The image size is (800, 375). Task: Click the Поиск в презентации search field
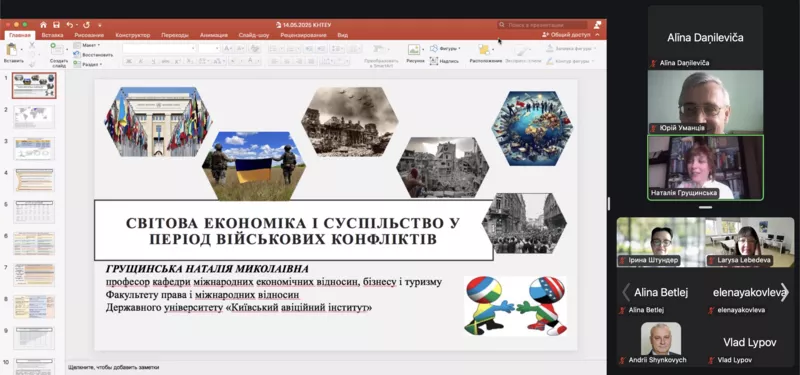coord(542,24)
